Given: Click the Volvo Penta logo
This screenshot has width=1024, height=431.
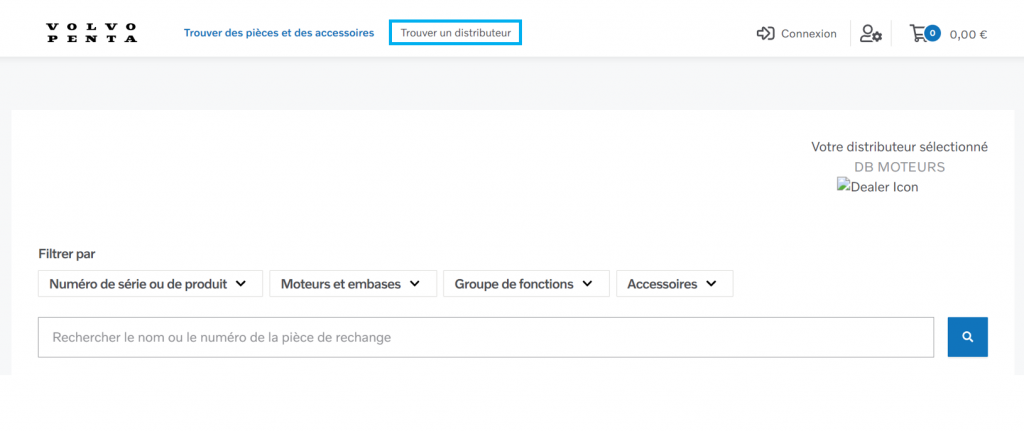Looking at the screenshot, I should point(91,33).
